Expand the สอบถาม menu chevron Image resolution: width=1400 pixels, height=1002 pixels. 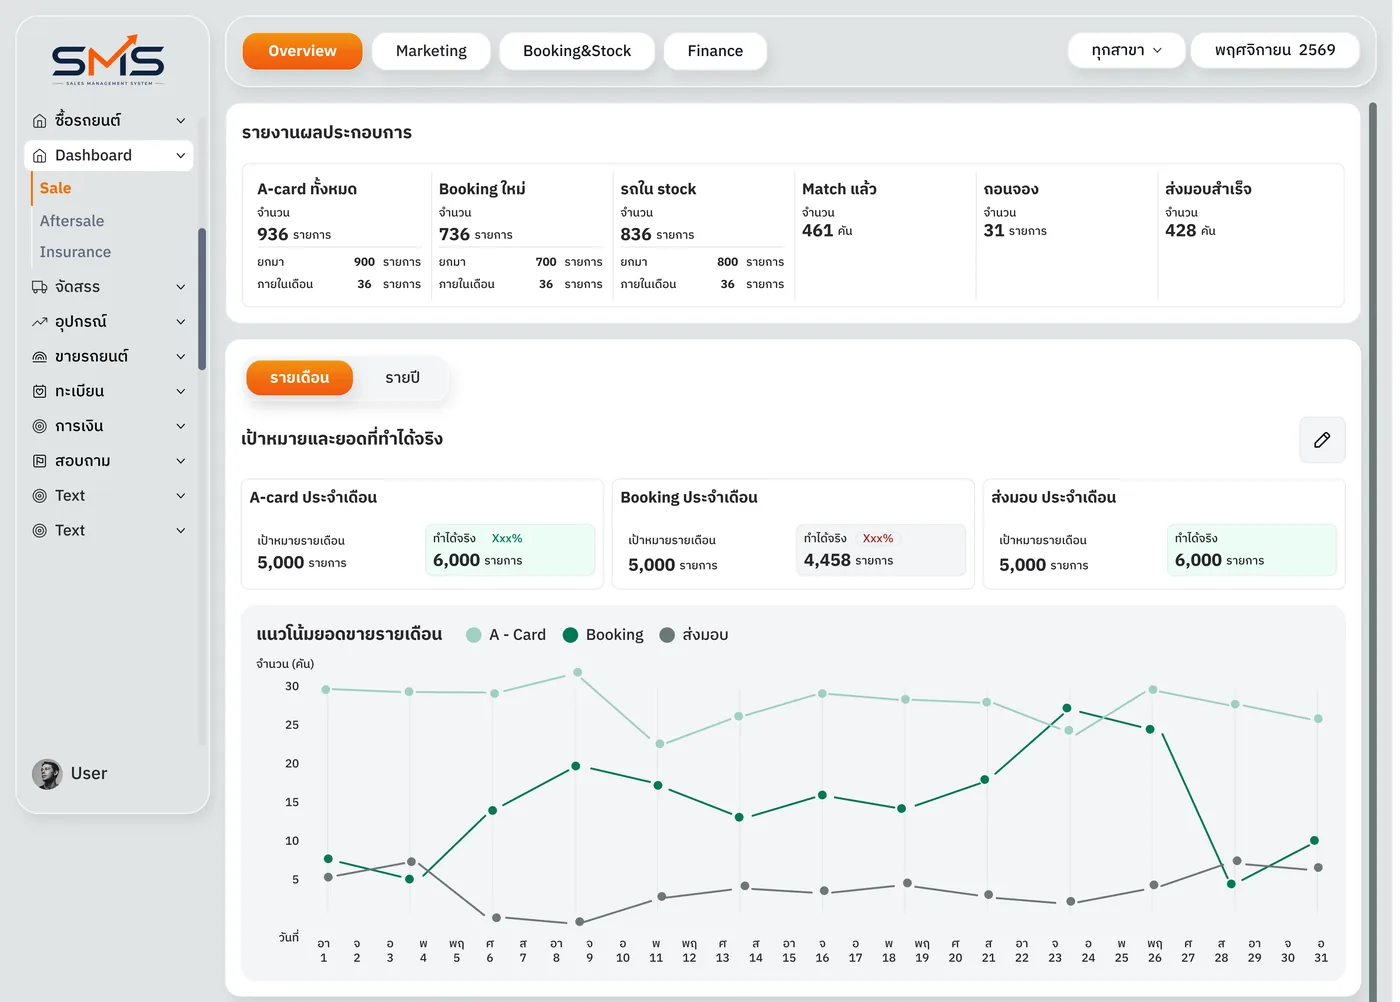pyautogui.click(x=181, y=461)
